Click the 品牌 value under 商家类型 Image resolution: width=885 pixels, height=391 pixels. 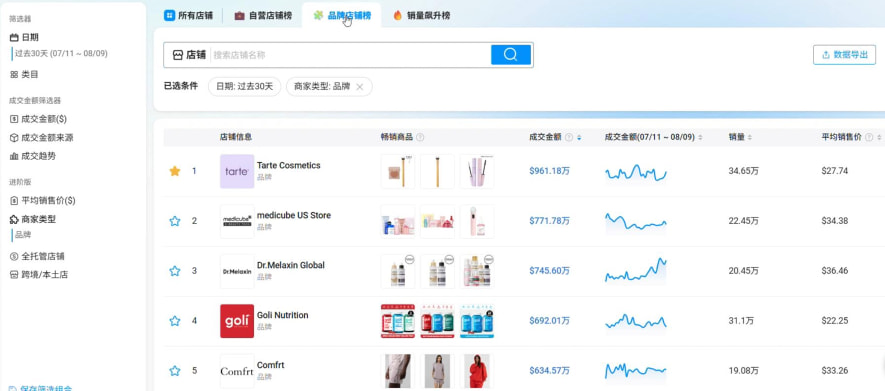click(23, 235)
